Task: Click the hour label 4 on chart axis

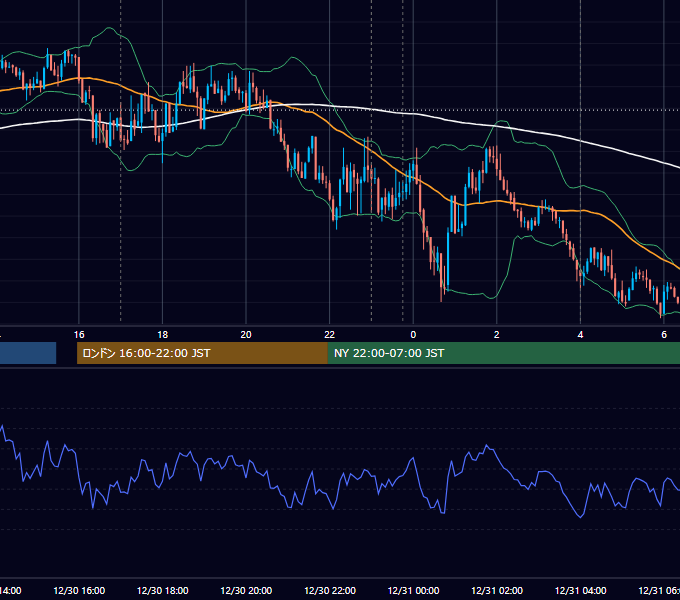Action: [580, 335]
